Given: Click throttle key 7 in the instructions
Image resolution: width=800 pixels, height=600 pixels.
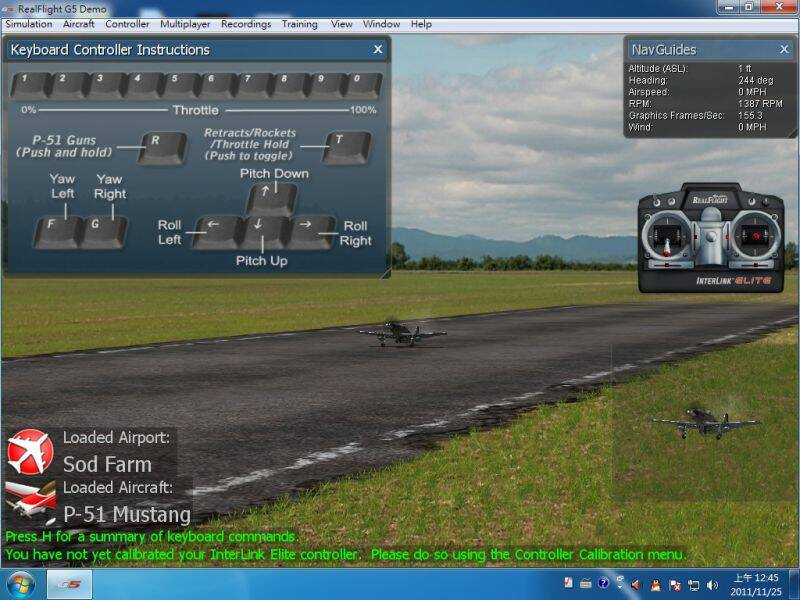Looking at the screenshot, I should [253, 85].
